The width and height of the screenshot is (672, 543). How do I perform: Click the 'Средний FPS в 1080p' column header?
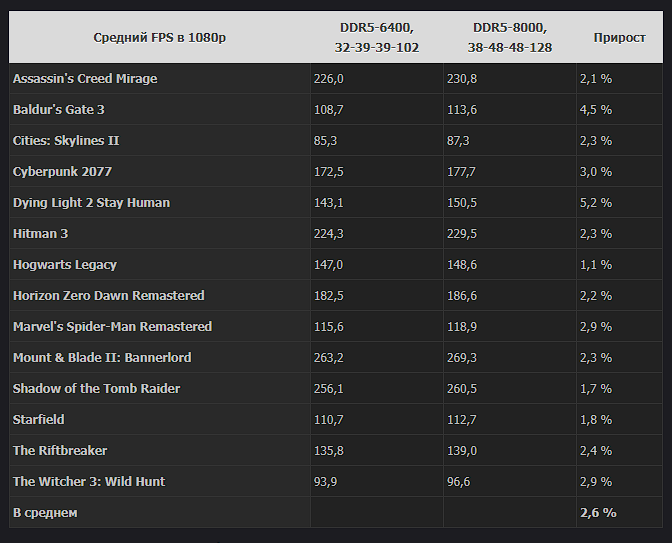coord(159,38)
